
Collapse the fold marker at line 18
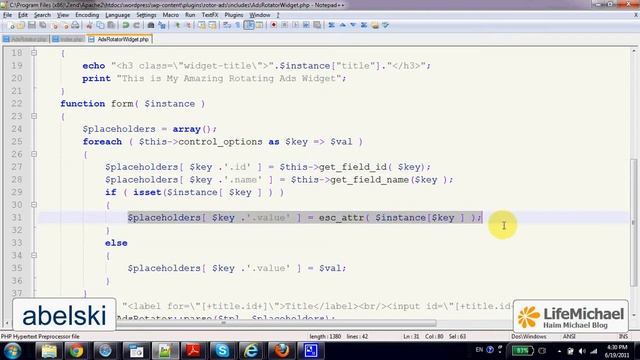point(34,53)
